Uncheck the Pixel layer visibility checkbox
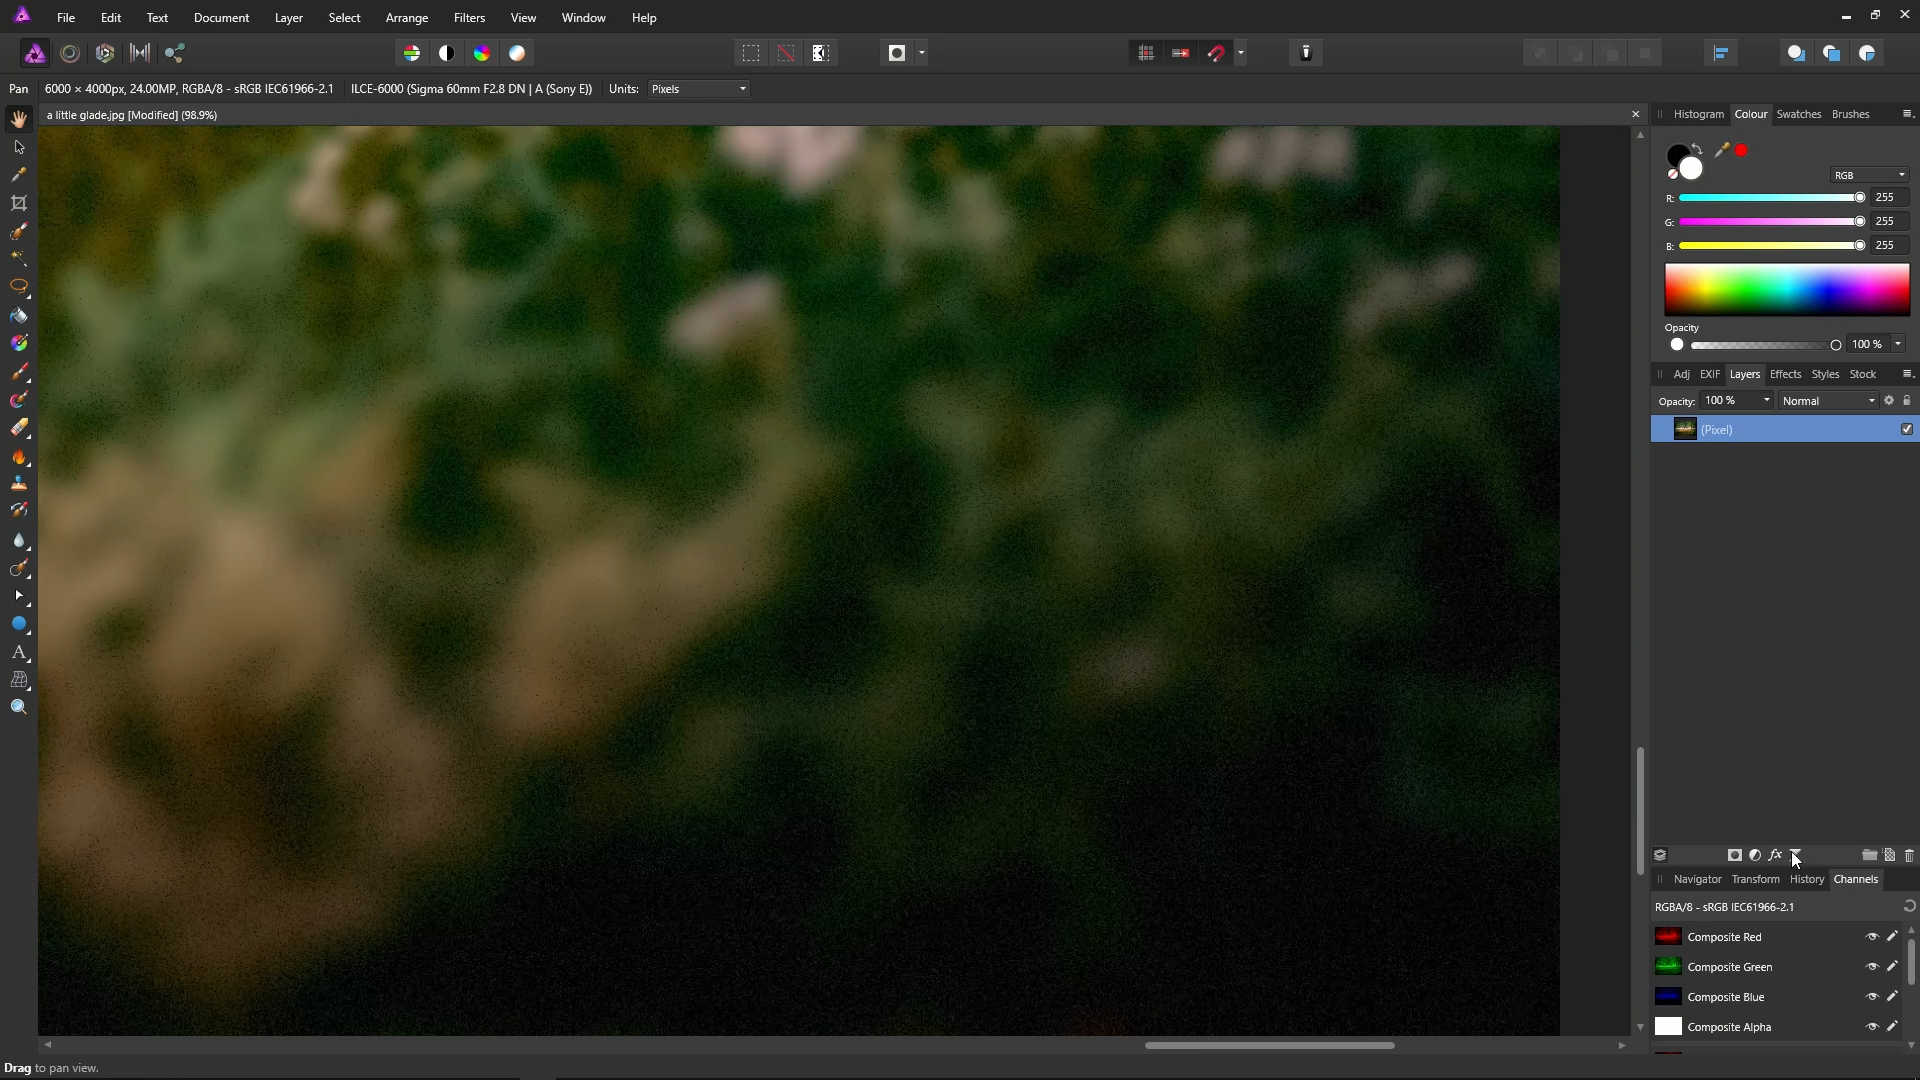1920x1080 pixels. (1906, 429)
